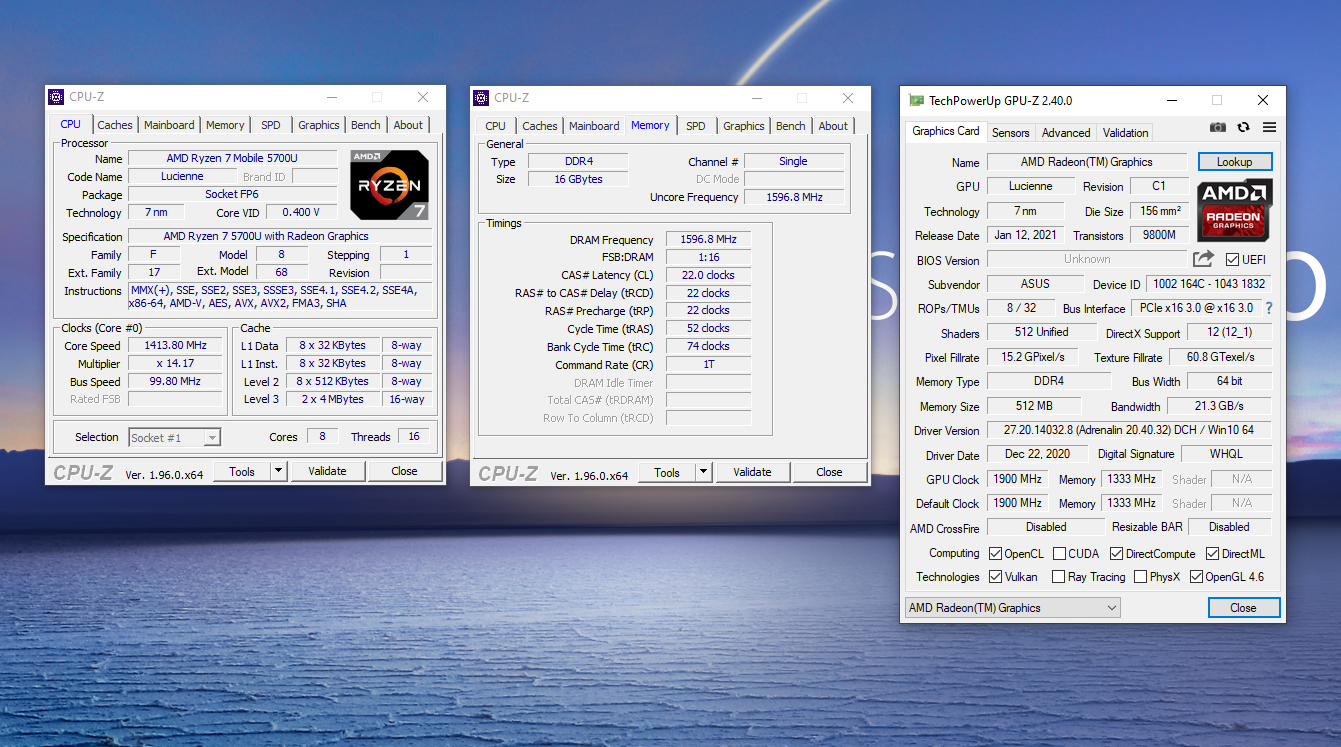Toggle the Ray Tracing checkbox

click(1059, 577)
